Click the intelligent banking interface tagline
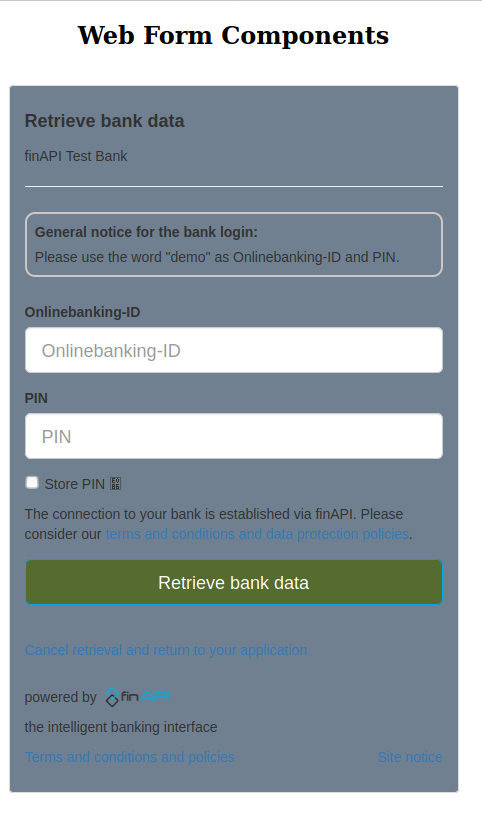Screen dimensions: 482x815 [121, 727]
